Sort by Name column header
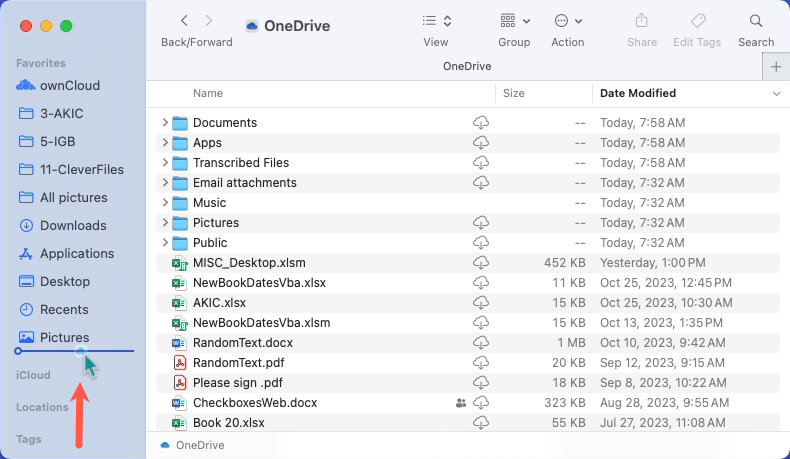Image resolution: width=790 pixels, height=459 pixels. coord(208,93)
